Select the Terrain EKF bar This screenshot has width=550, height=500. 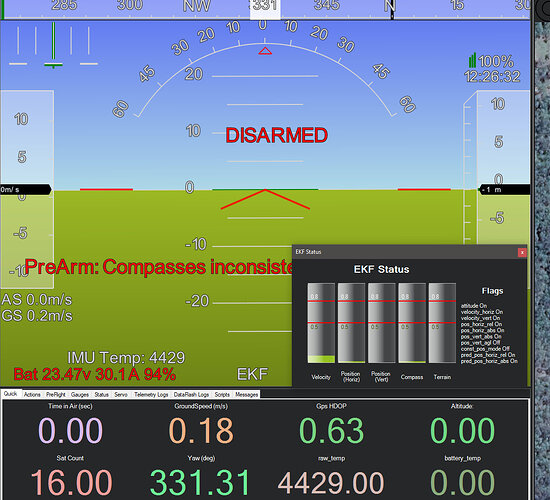442,323
